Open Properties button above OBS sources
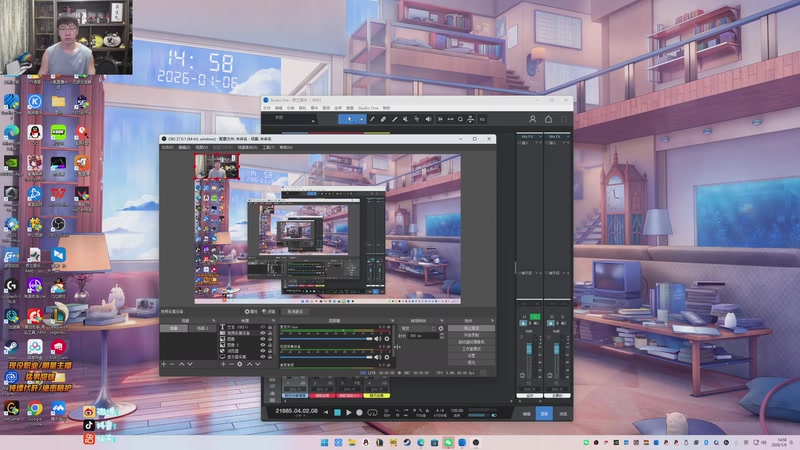This screenshot has height=450, width=800. [x=251, y=312]
